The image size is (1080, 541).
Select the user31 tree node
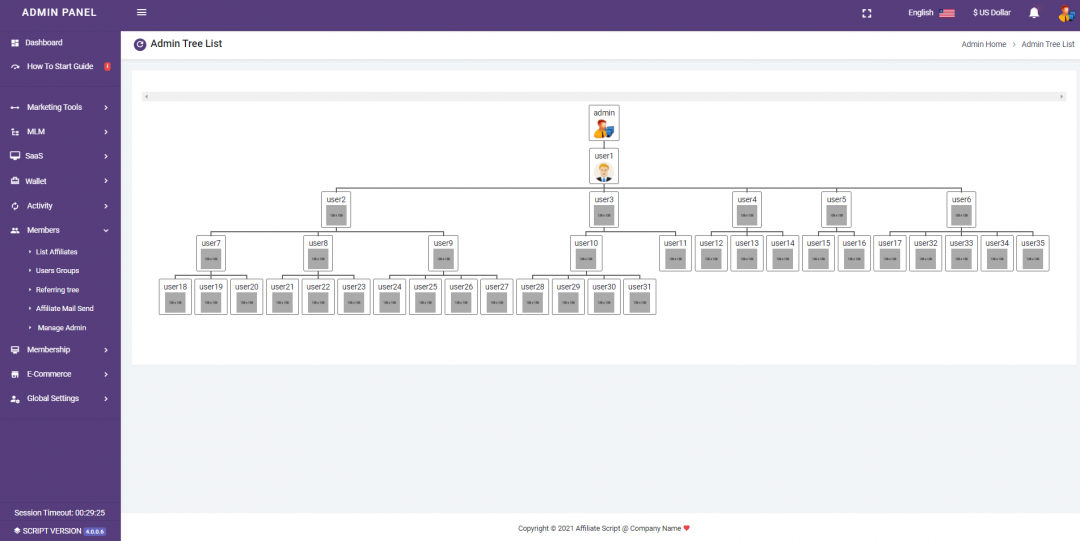(x=640, y=296)
